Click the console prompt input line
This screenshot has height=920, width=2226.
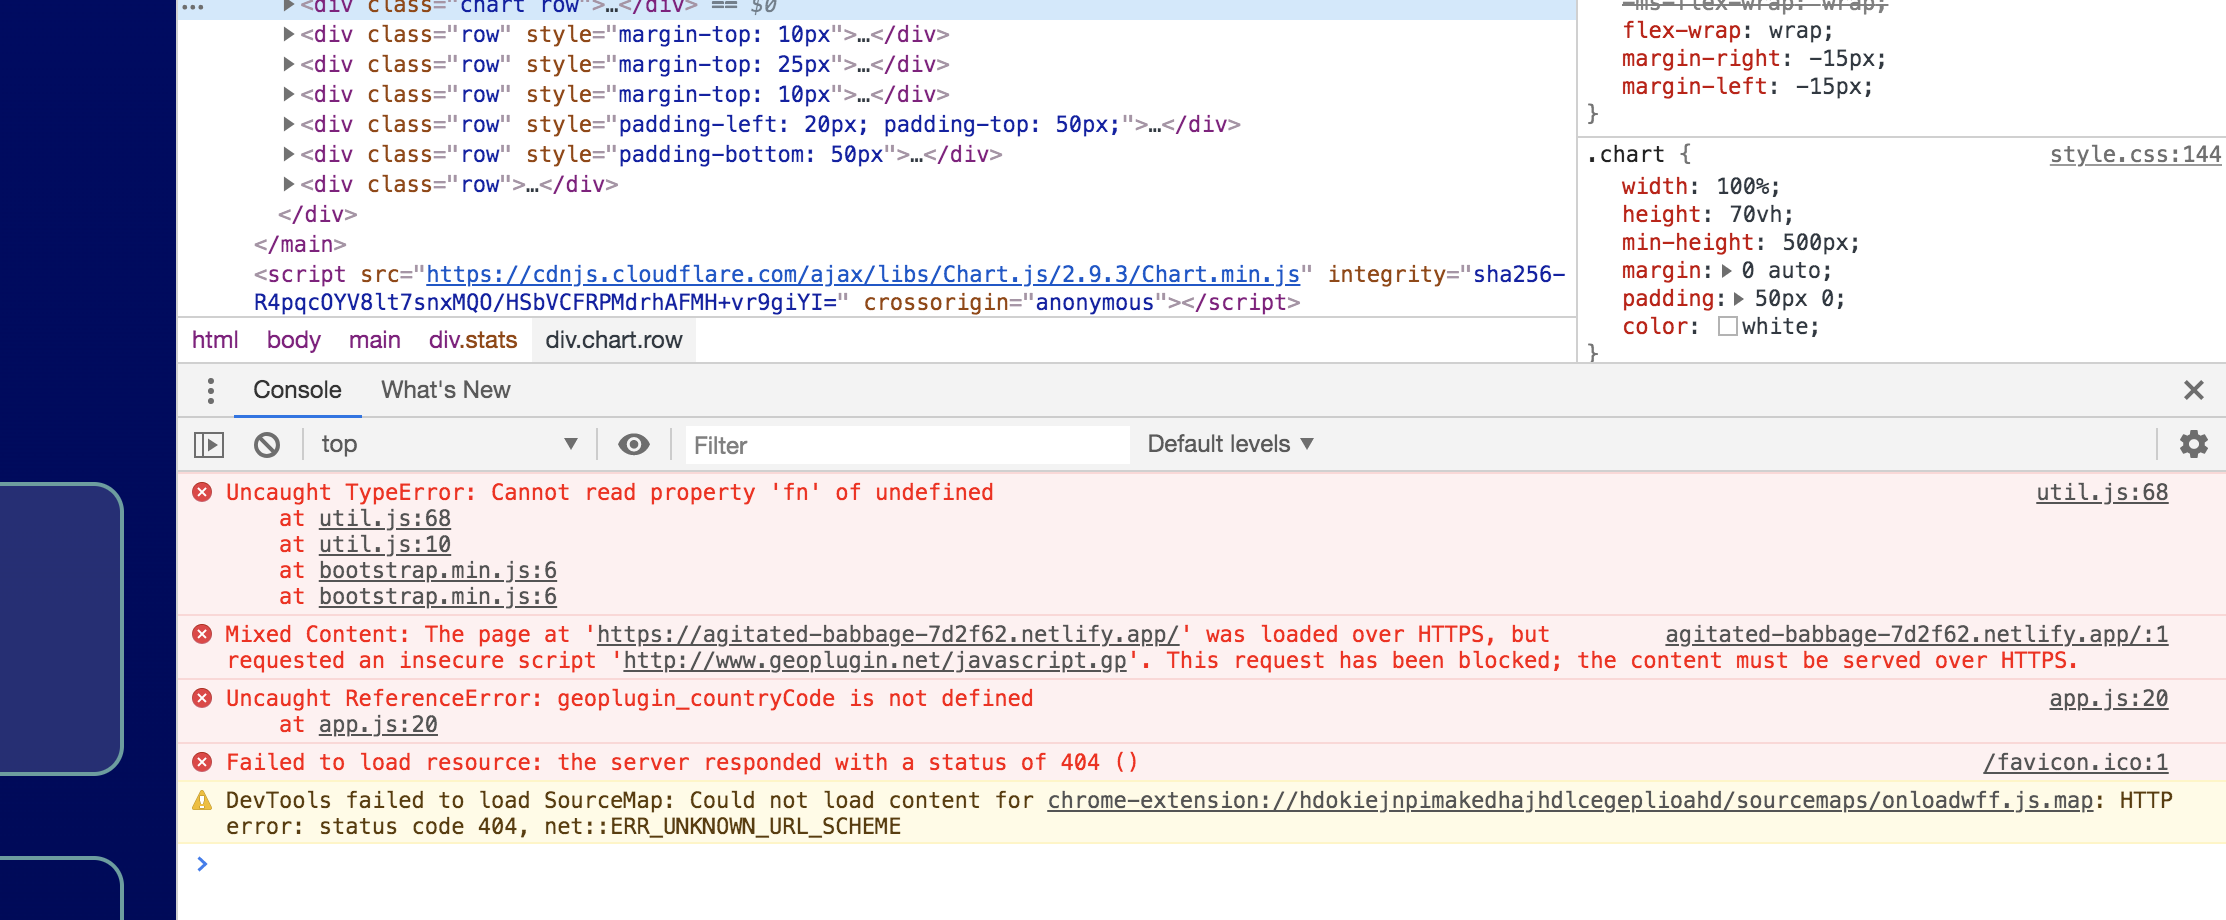(1200, 864)
